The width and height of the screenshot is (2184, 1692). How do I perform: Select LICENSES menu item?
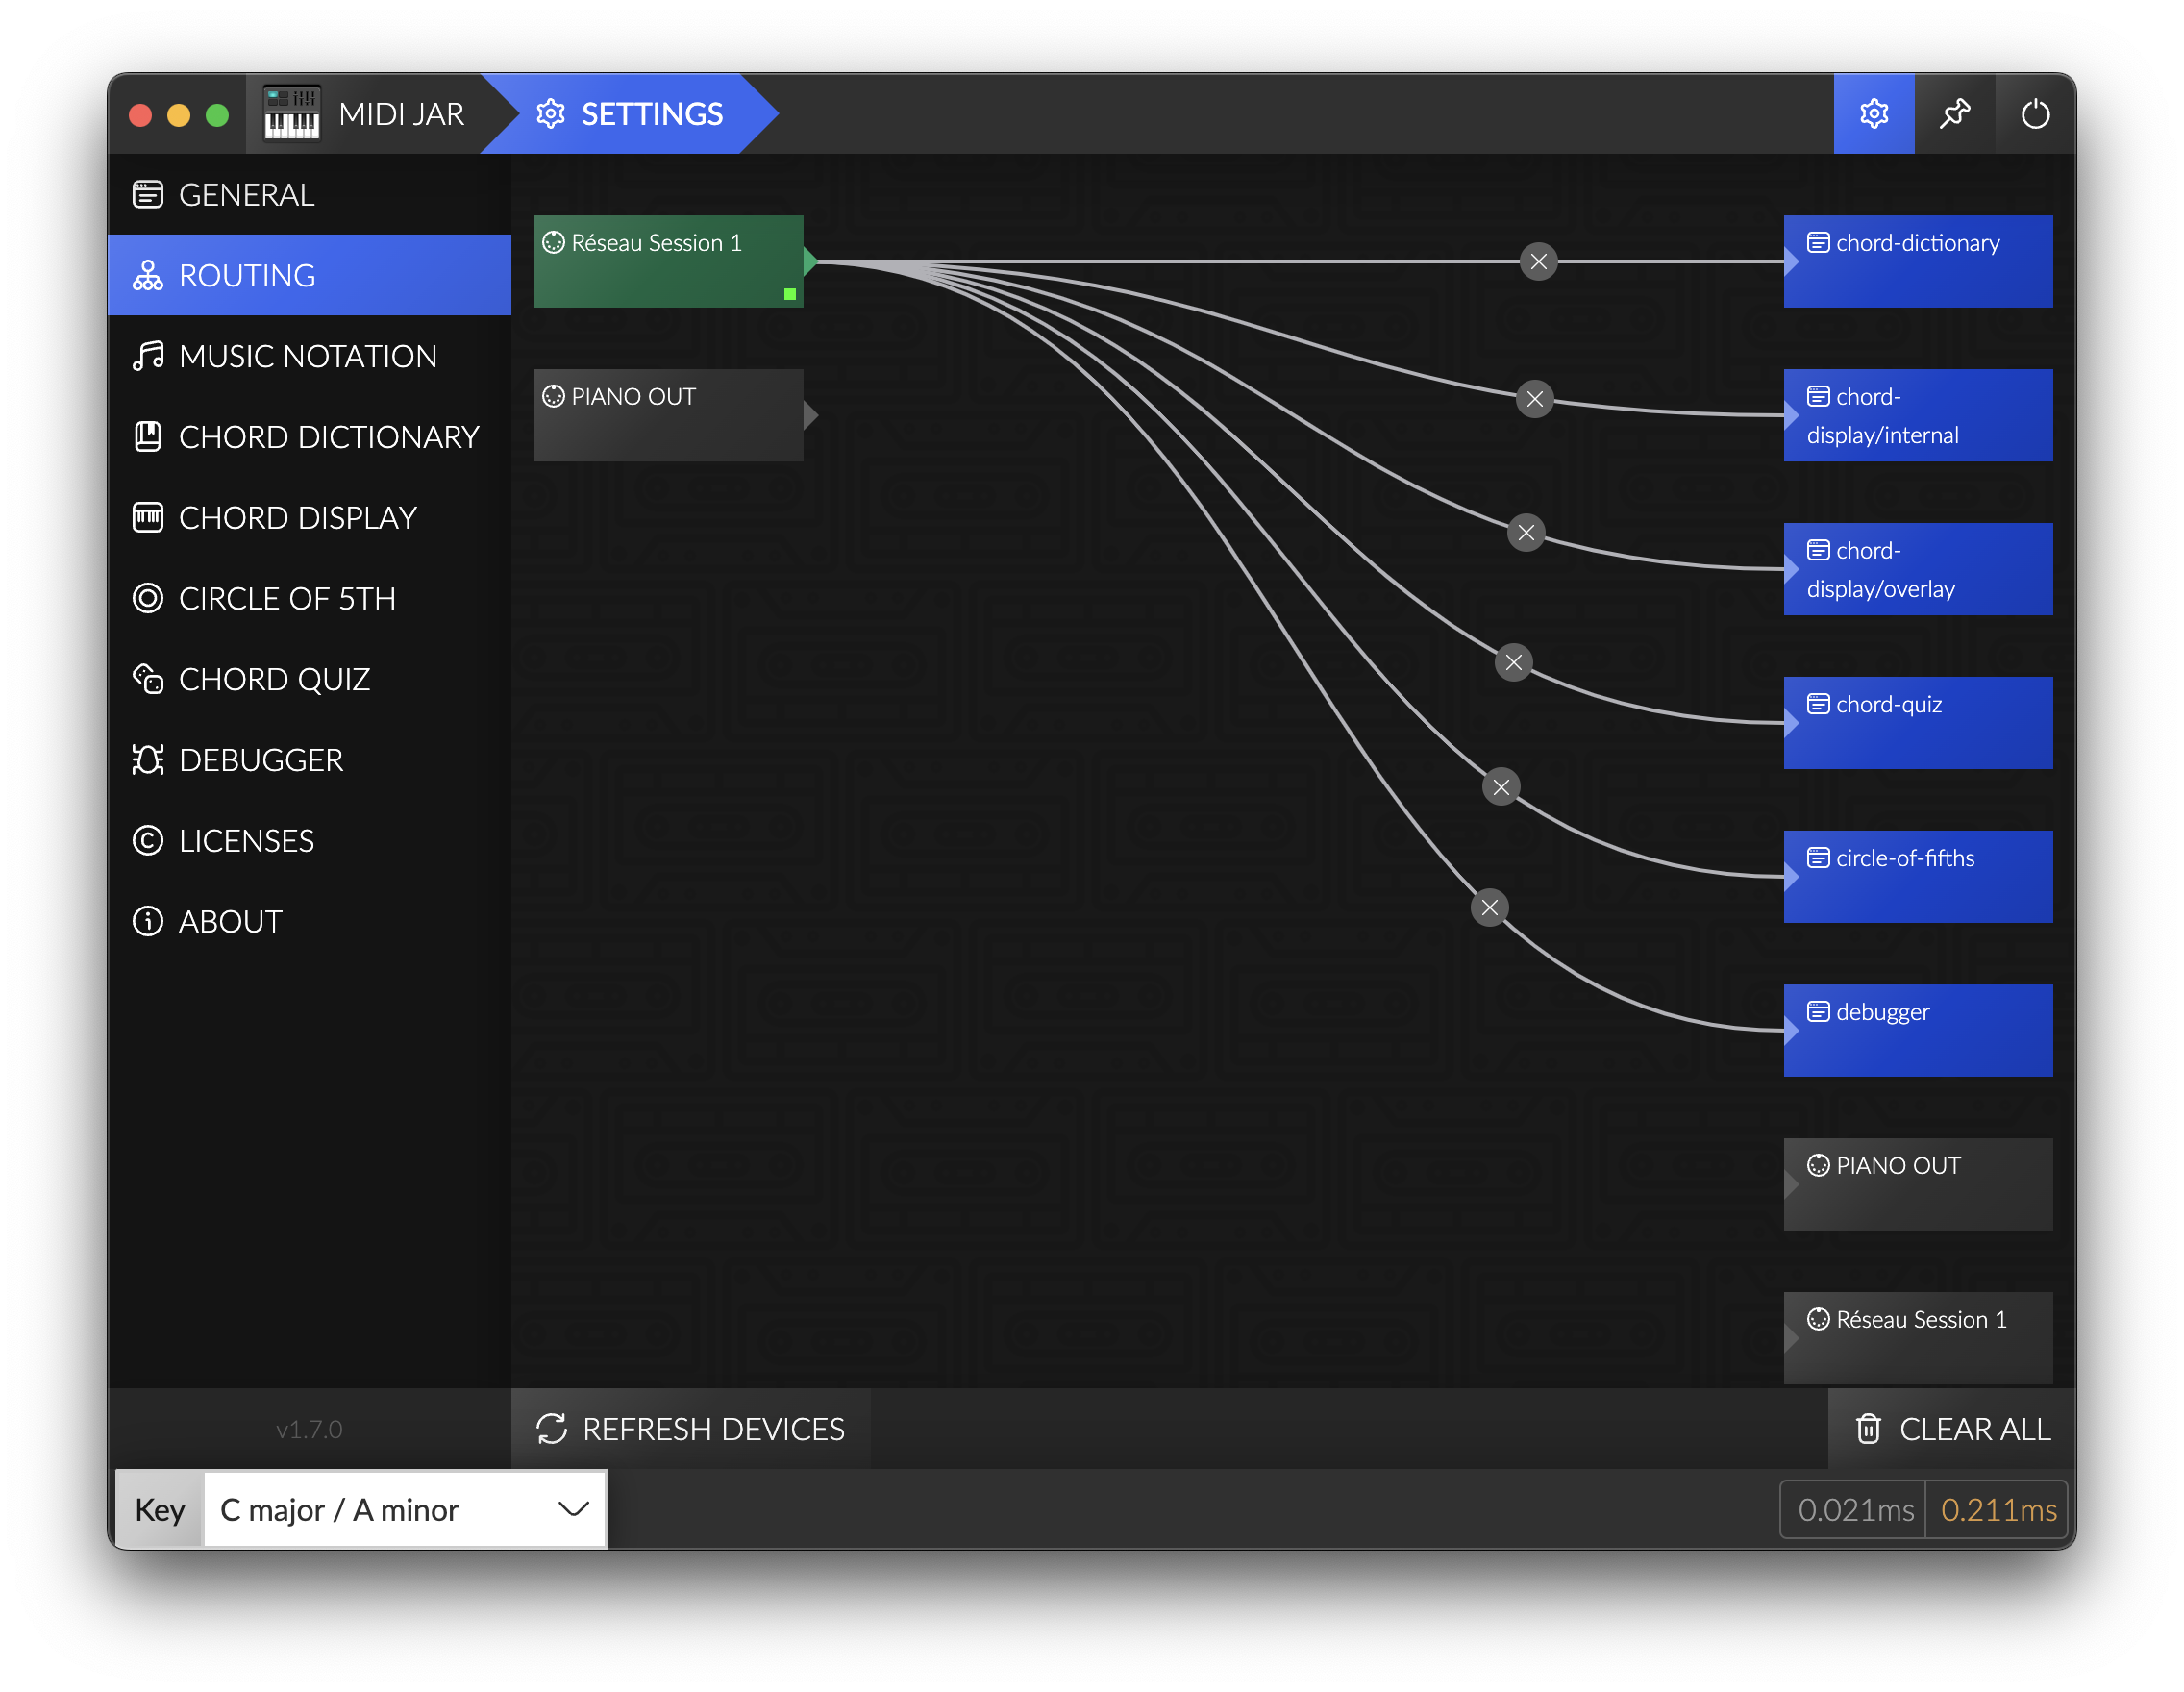tap(310, 839)
